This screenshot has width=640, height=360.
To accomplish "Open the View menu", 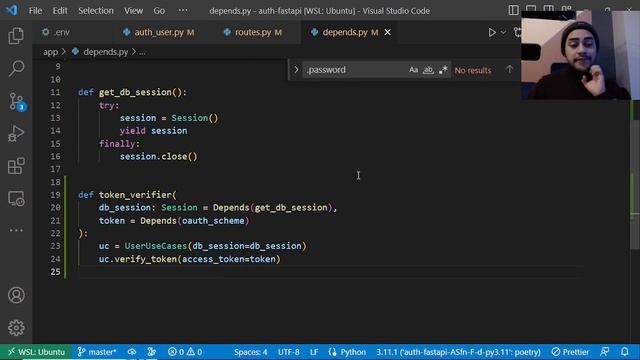I will (x=133, y=11).
